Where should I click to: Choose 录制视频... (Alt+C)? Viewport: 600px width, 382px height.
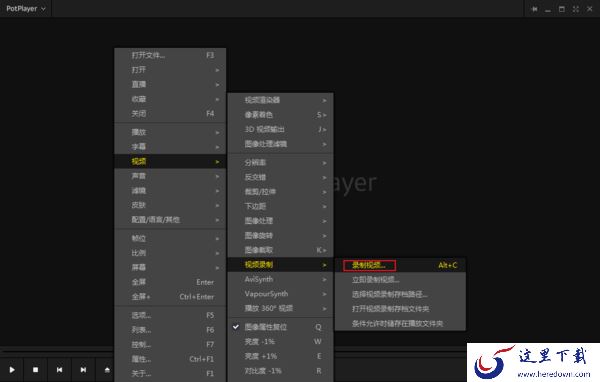[400, 265]
